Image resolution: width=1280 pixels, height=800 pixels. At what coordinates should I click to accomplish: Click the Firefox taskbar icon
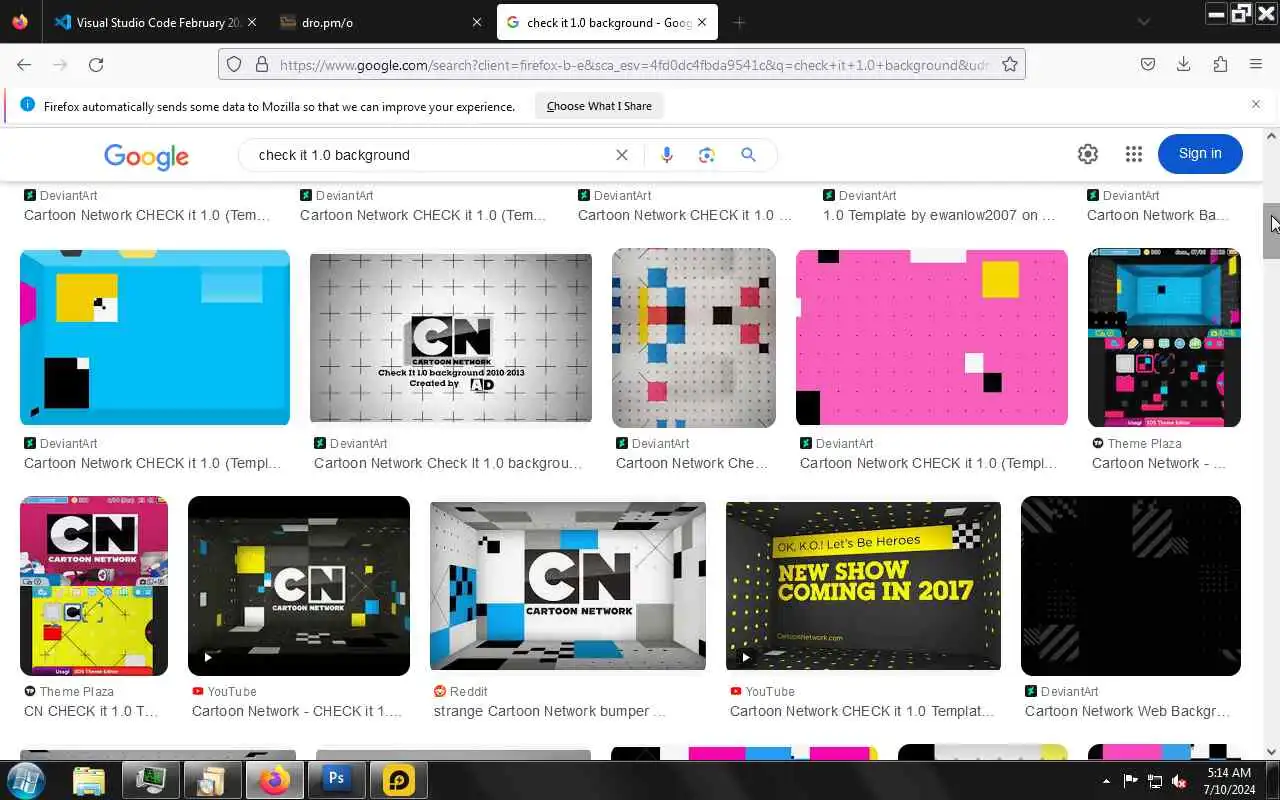(274, 779)
